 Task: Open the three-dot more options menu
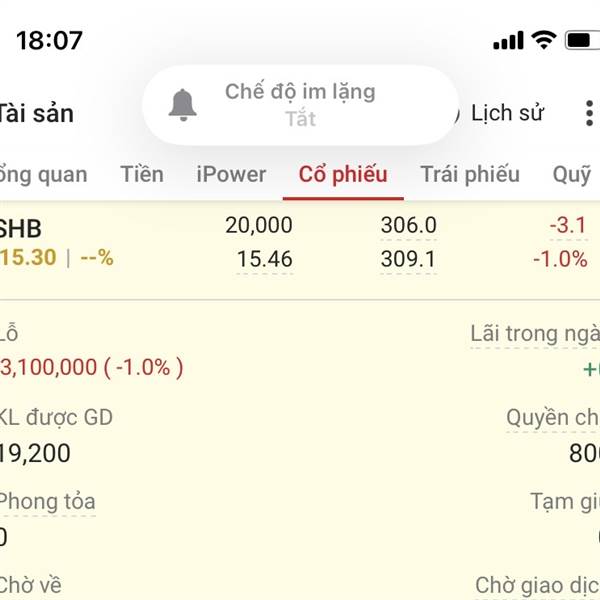coord(588,113)
